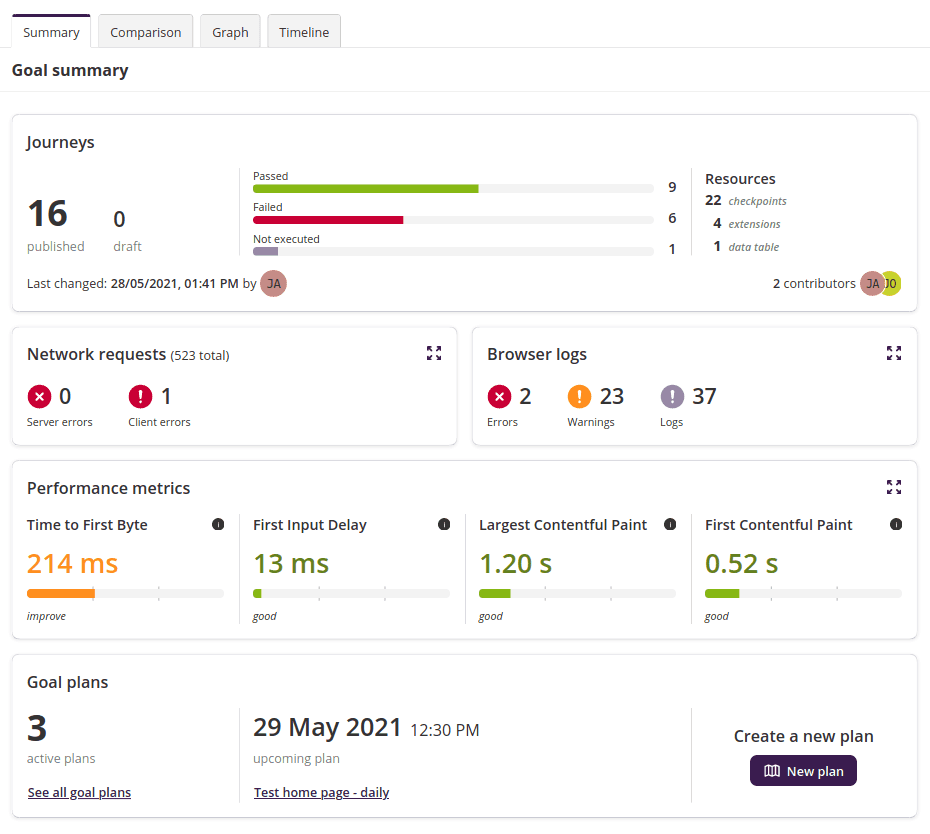Click the client errors exclamation icon
The width and height of the screenshot is (930, 834).
pyautogui.click(x=141, y=397)
